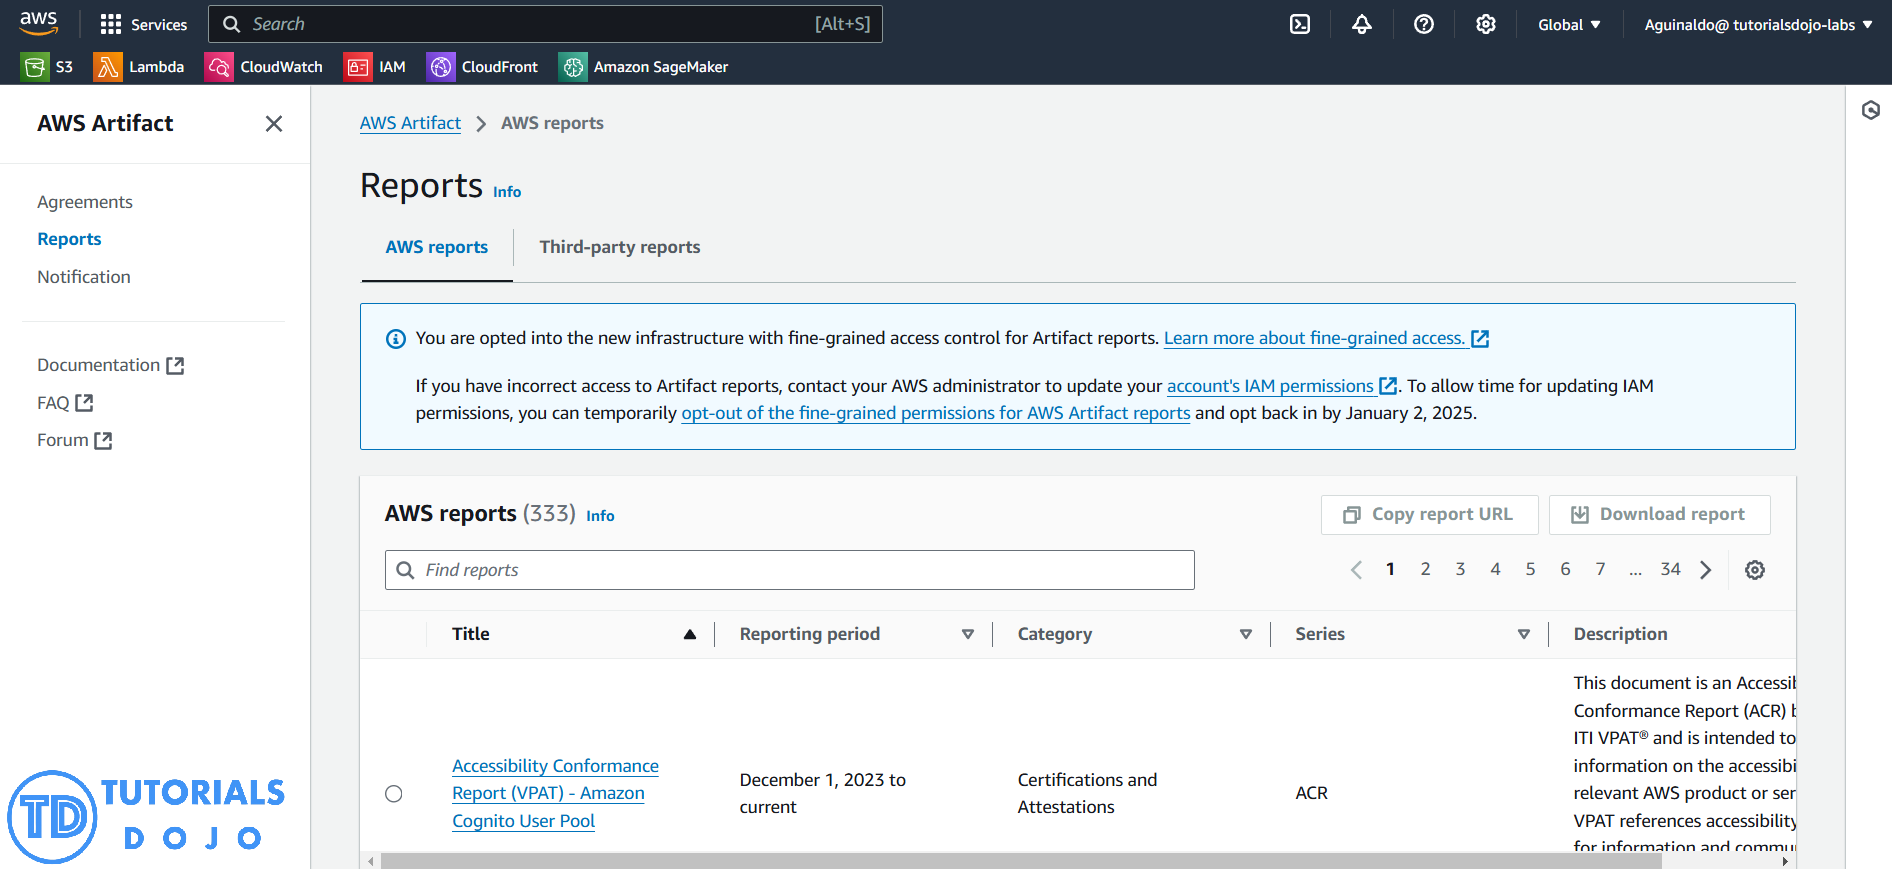Sort by Reporting period column arrow

pos(967,634)
